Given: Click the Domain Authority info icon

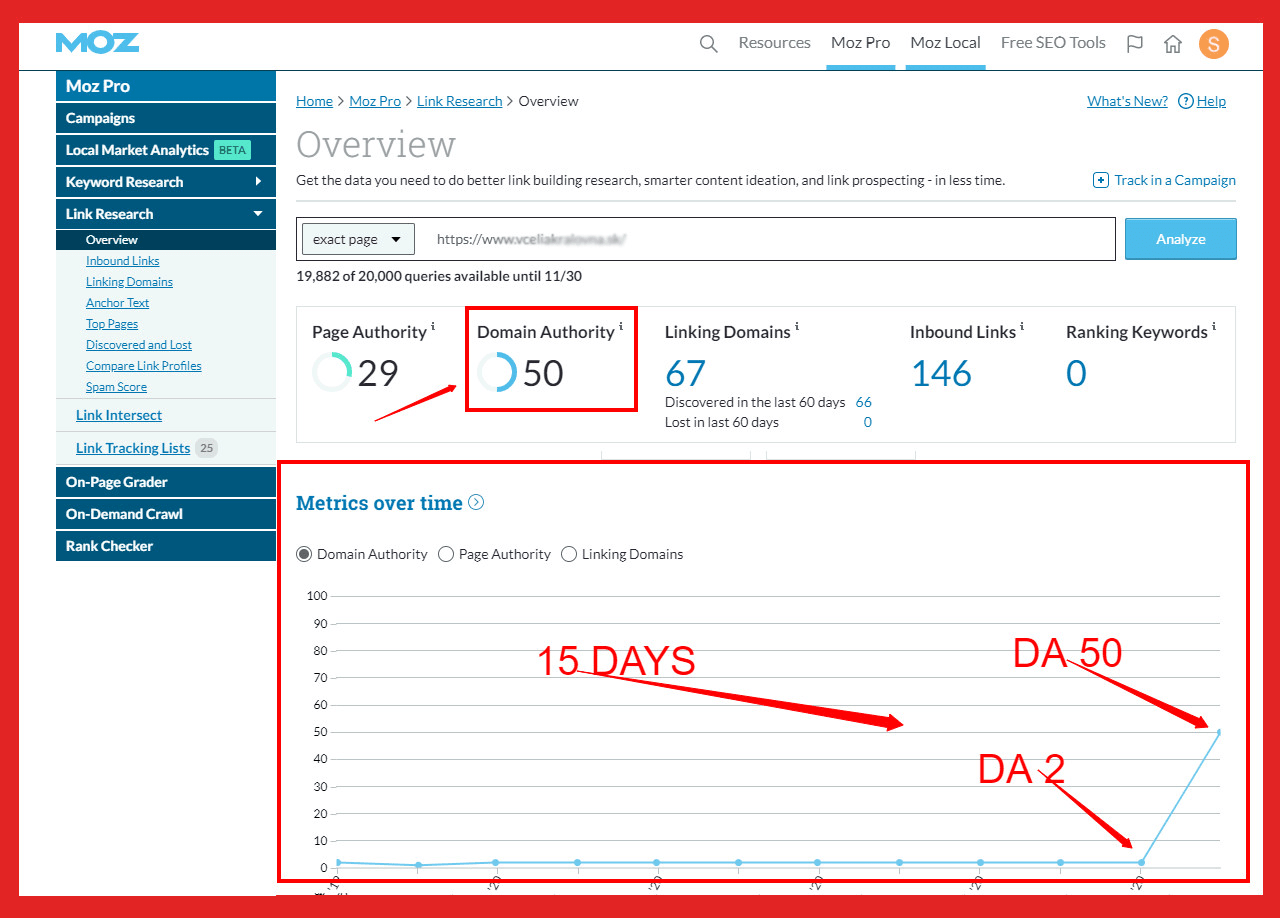Looking at the screenshot, I should point(621,326).
